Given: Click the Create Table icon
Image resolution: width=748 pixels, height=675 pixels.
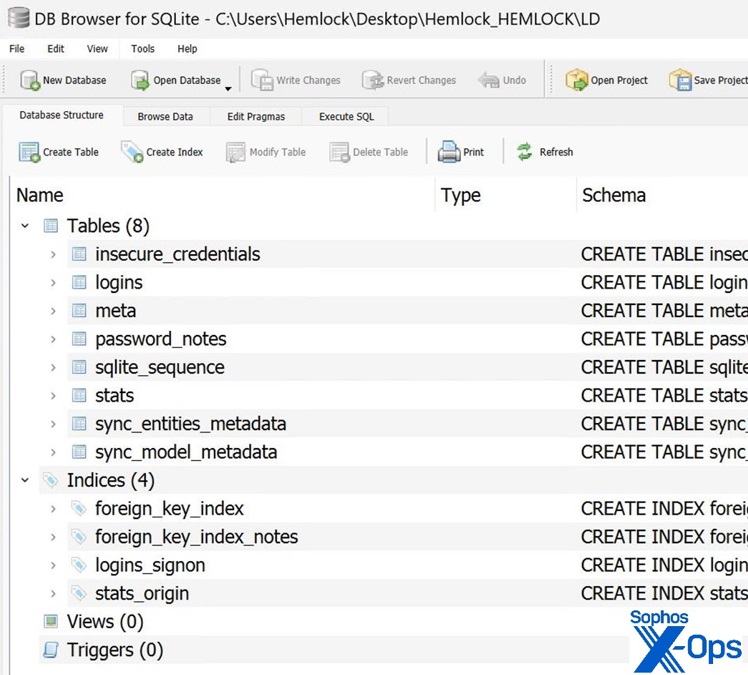Looking at the screenshot, I should tap(30, 152).
